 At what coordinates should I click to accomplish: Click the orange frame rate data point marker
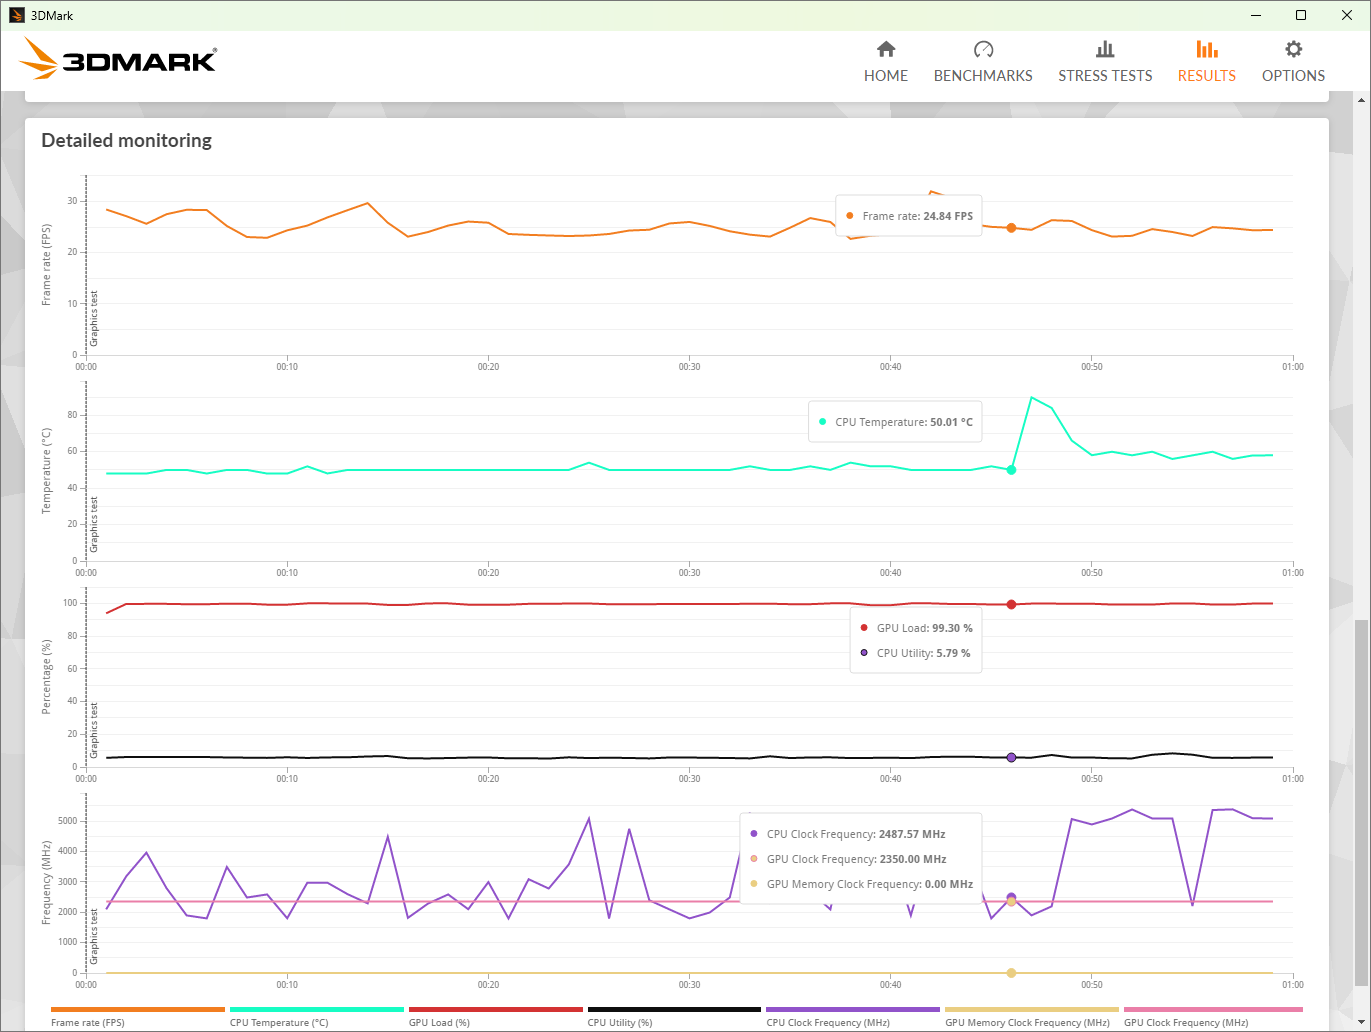1011,228
